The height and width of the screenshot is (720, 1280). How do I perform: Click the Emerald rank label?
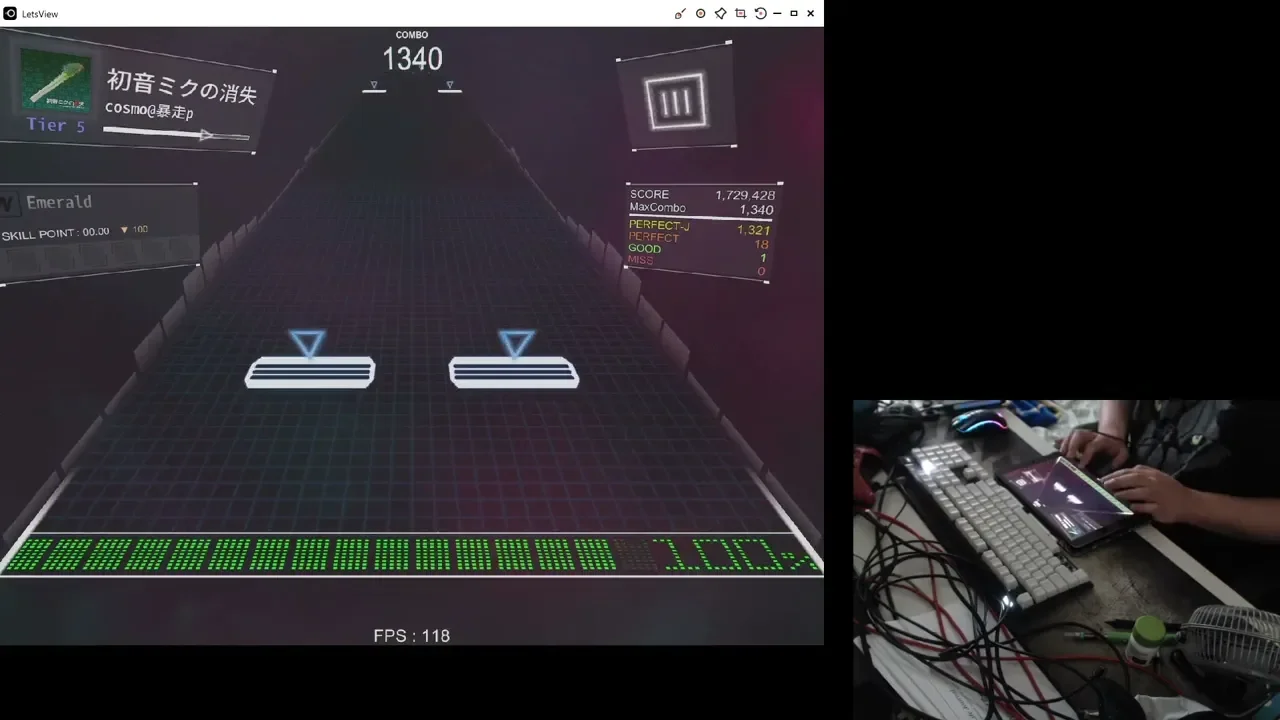(59, 202)
